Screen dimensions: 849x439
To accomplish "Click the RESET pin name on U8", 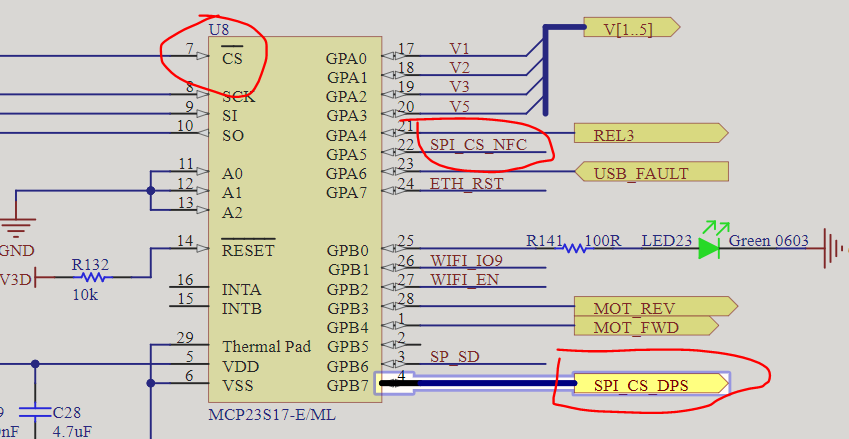I will pyautogui.click(x=248, y=250).
